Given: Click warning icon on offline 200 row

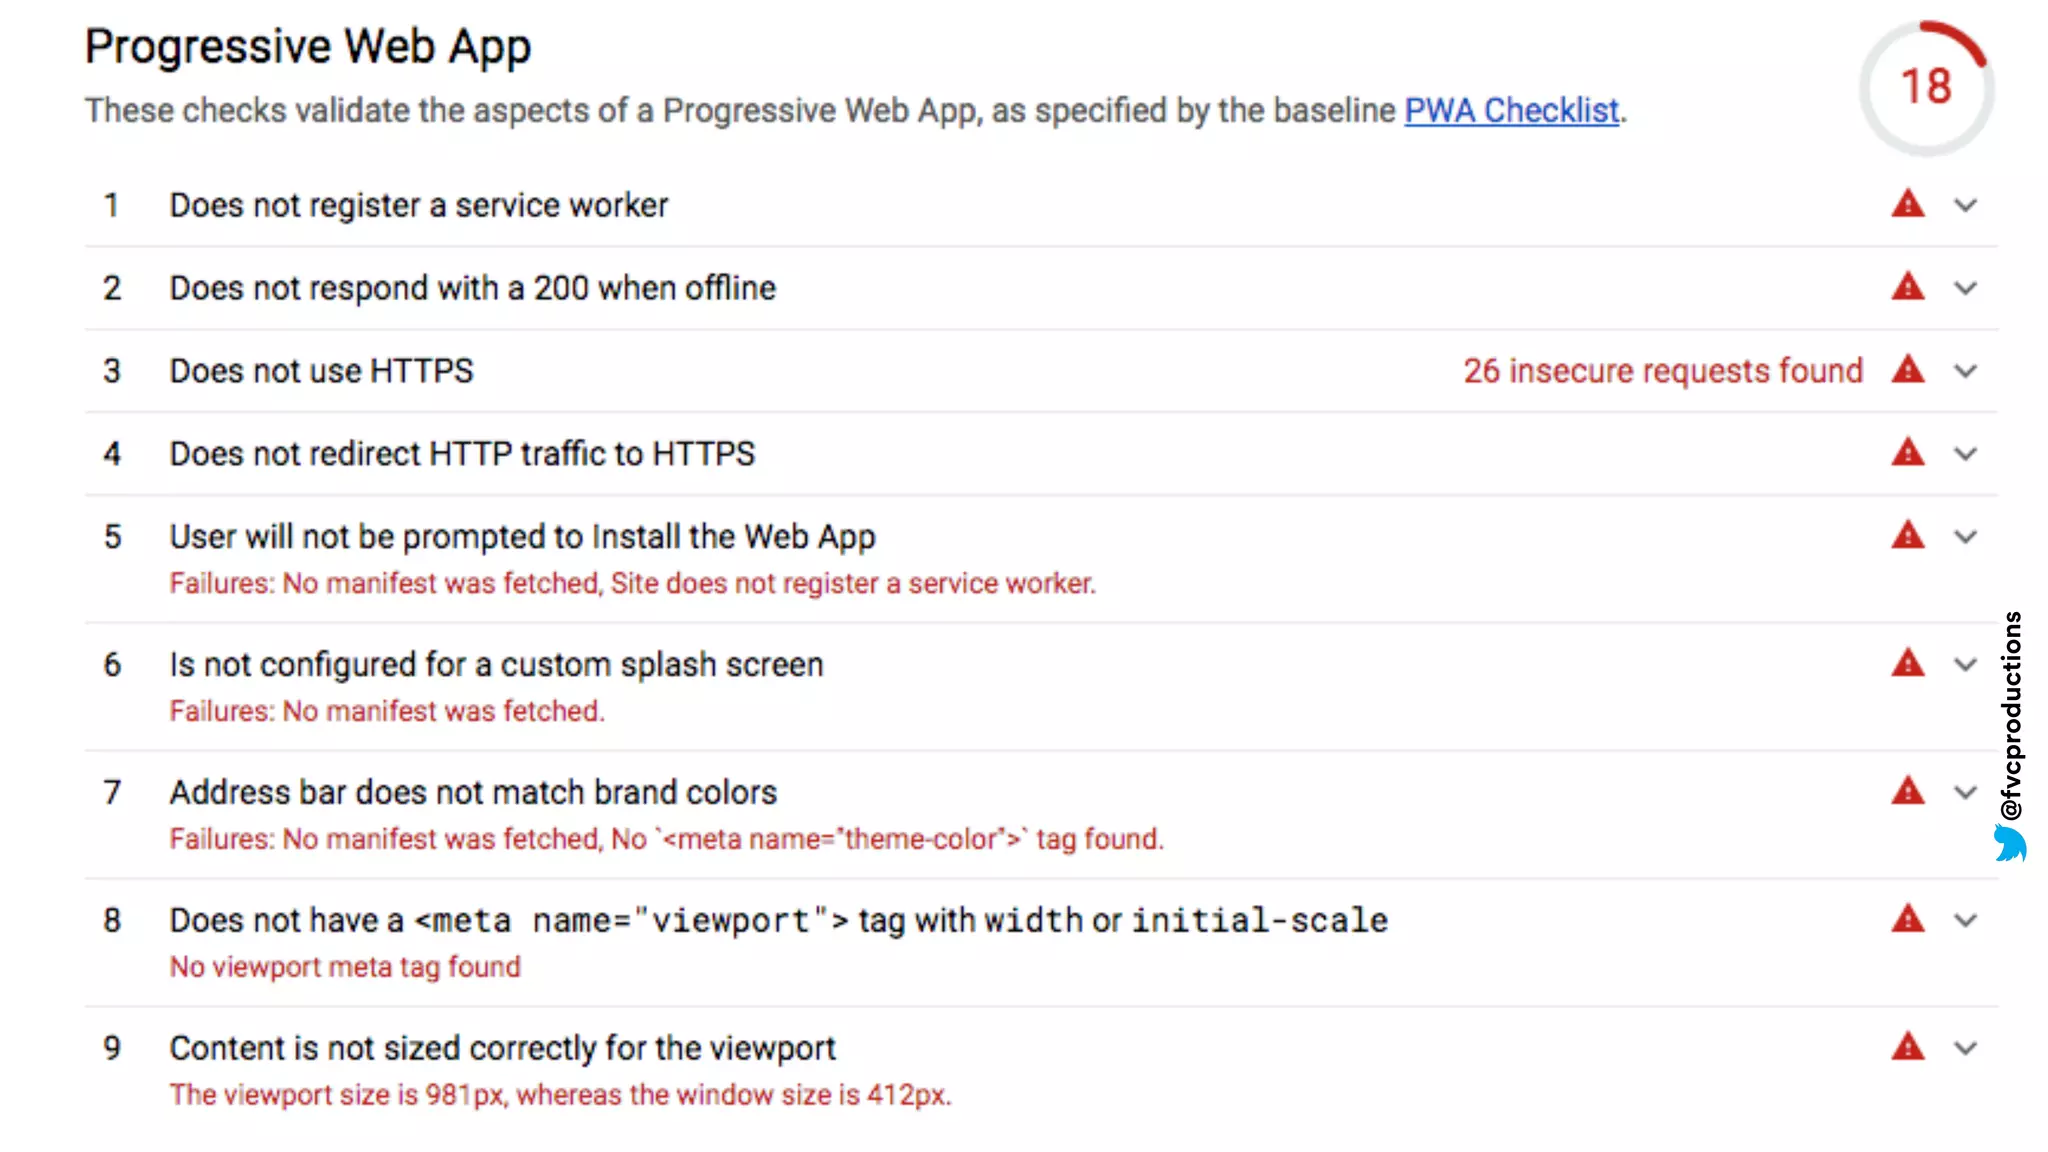Looking at the screenshot, I should point(1907,288).
